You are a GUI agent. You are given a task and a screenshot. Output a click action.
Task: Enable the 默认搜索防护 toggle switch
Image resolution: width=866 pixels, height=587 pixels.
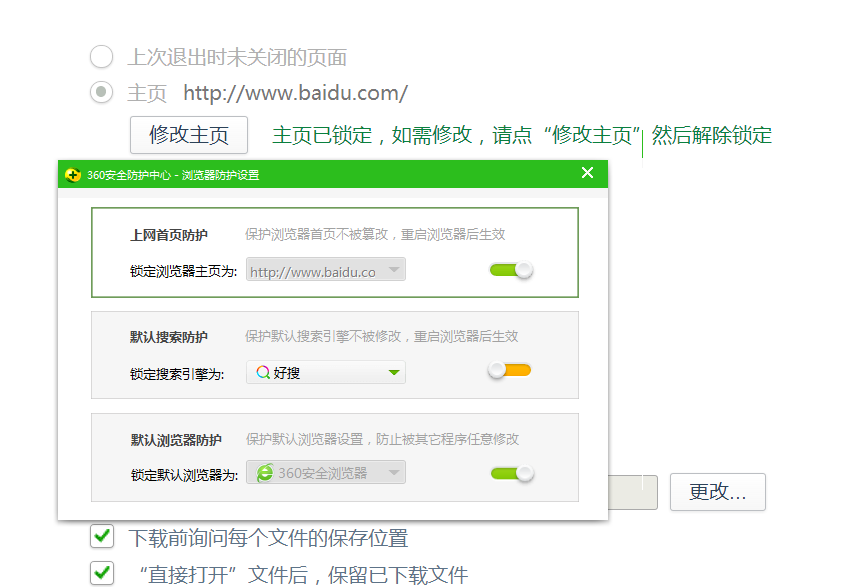click(x=509, y=370)
